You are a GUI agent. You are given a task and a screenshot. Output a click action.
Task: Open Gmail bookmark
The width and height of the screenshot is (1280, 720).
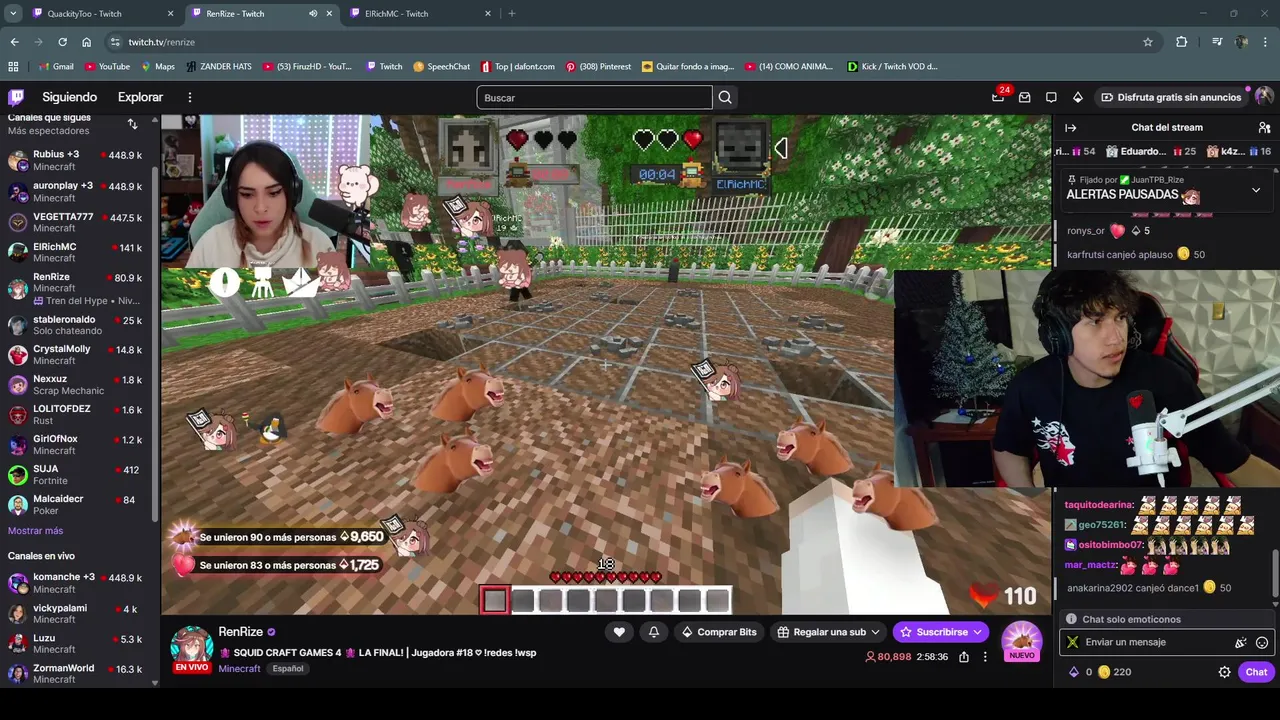click(x=55, y=66)
